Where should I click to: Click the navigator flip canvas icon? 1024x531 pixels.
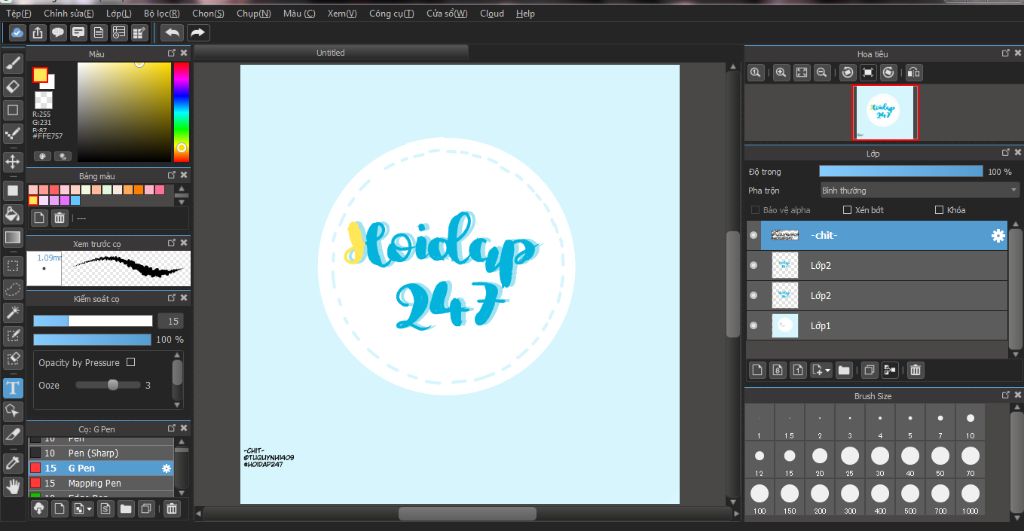[914, 72]
